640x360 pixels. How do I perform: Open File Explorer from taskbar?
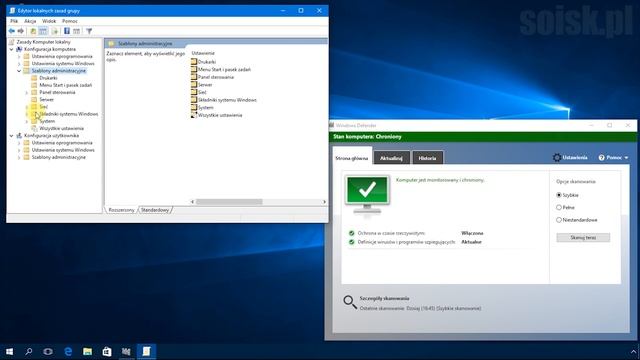(x=87, y=351)
